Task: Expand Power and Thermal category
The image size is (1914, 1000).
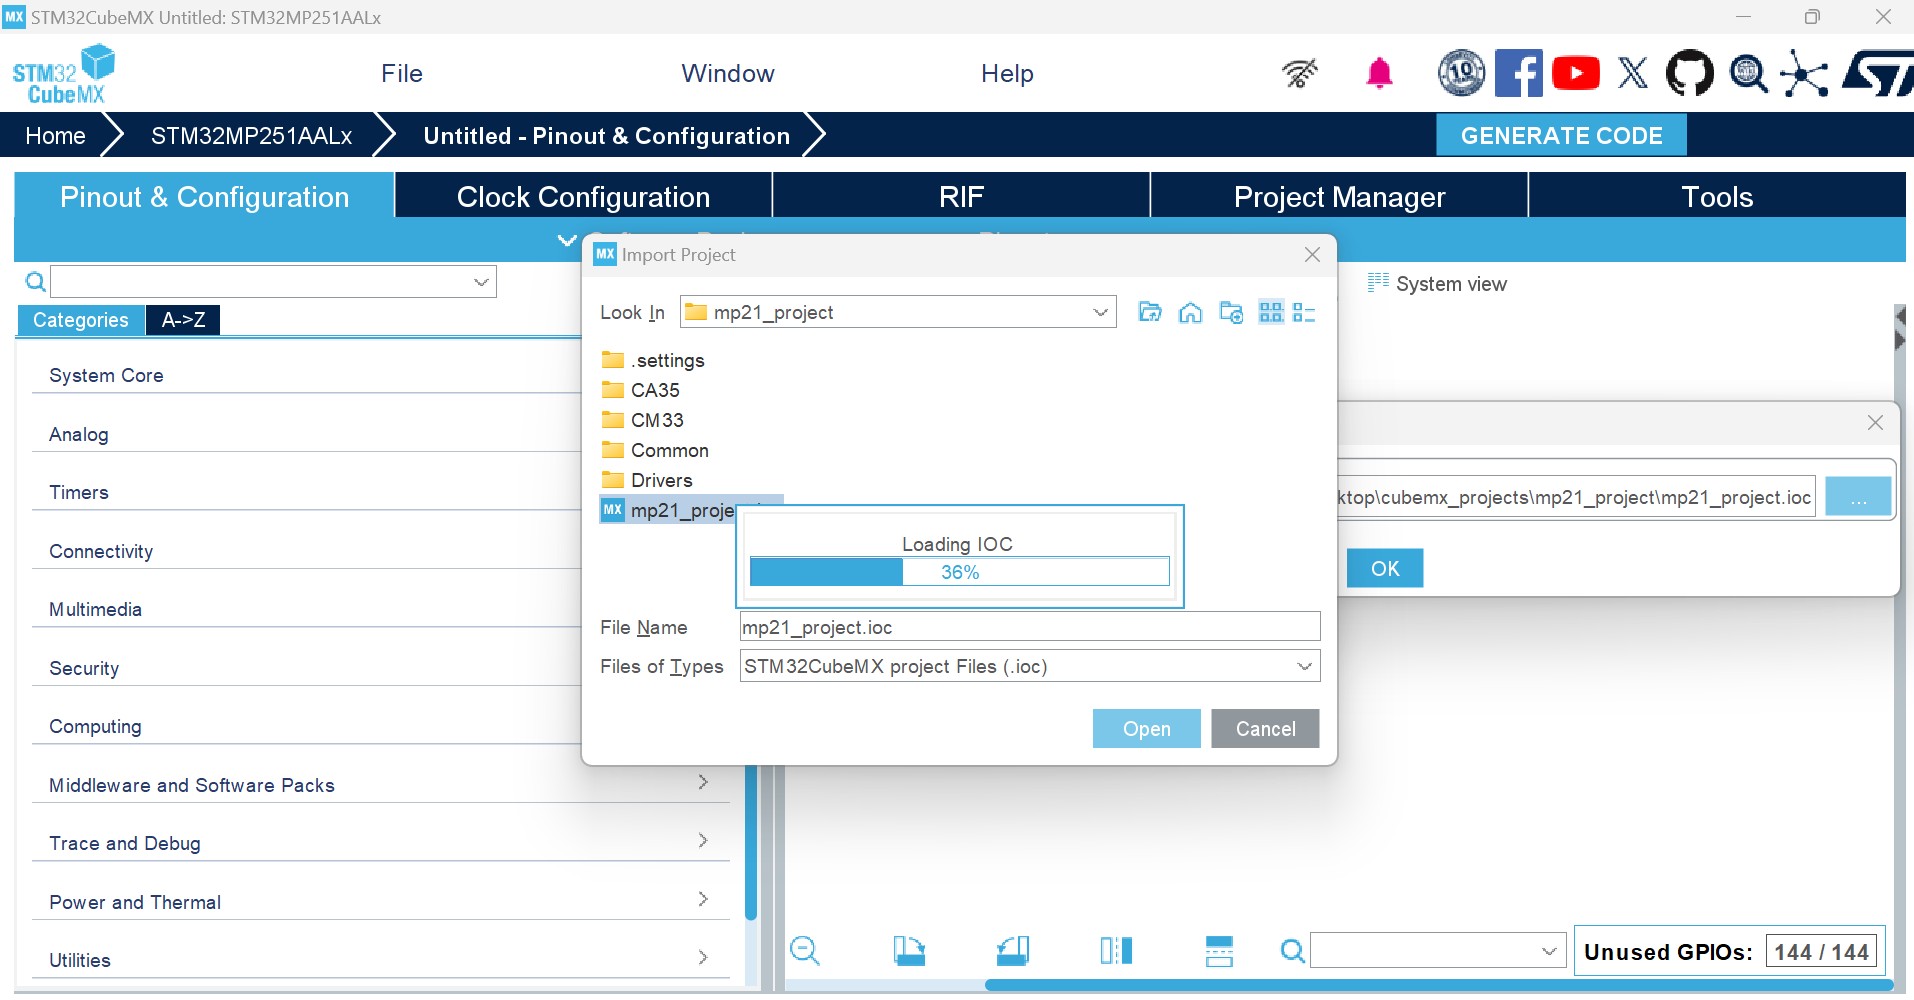Action: [703, 899]
